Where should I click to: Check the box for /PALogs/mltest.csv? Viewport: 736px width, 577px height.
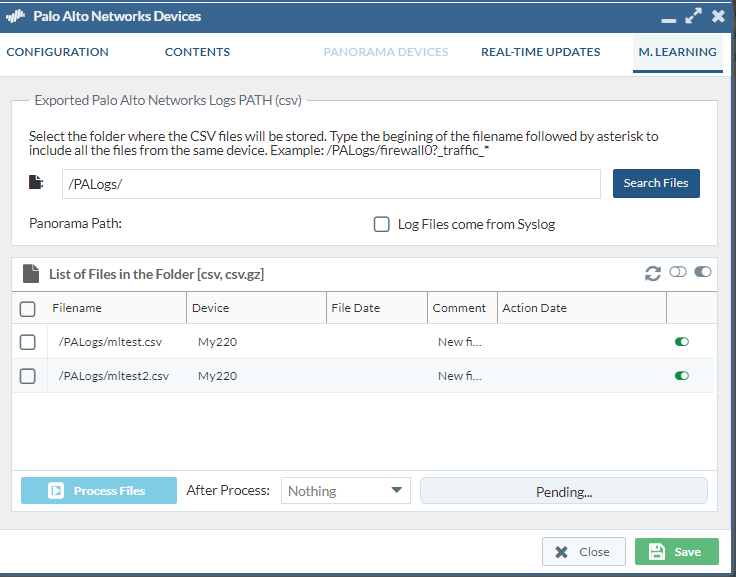[28, 342]
